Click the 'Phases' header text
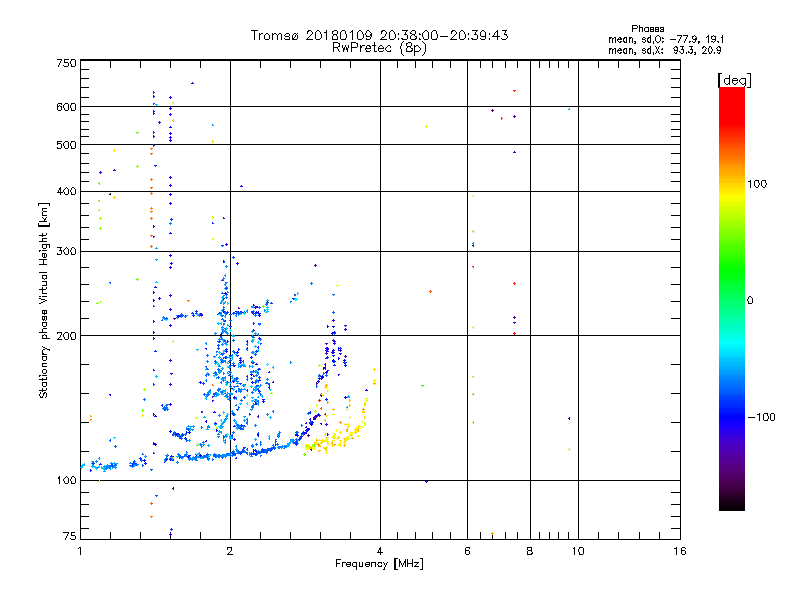This screenshot has height=600, width=800. (647, 29)
